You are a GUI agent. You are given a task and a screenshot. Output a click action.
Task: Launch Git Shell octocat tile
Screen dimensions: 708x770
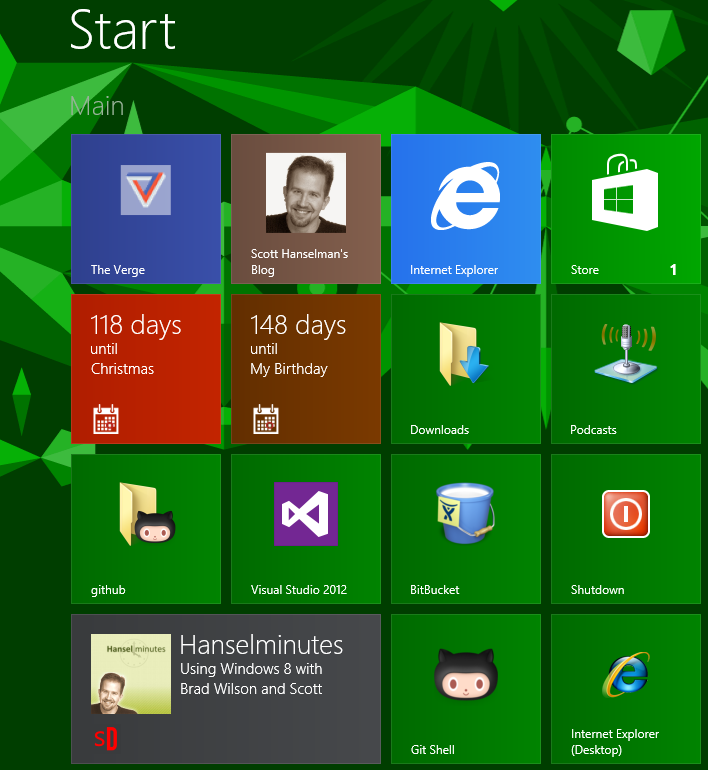pyautogui.click(x=466, y=688)
